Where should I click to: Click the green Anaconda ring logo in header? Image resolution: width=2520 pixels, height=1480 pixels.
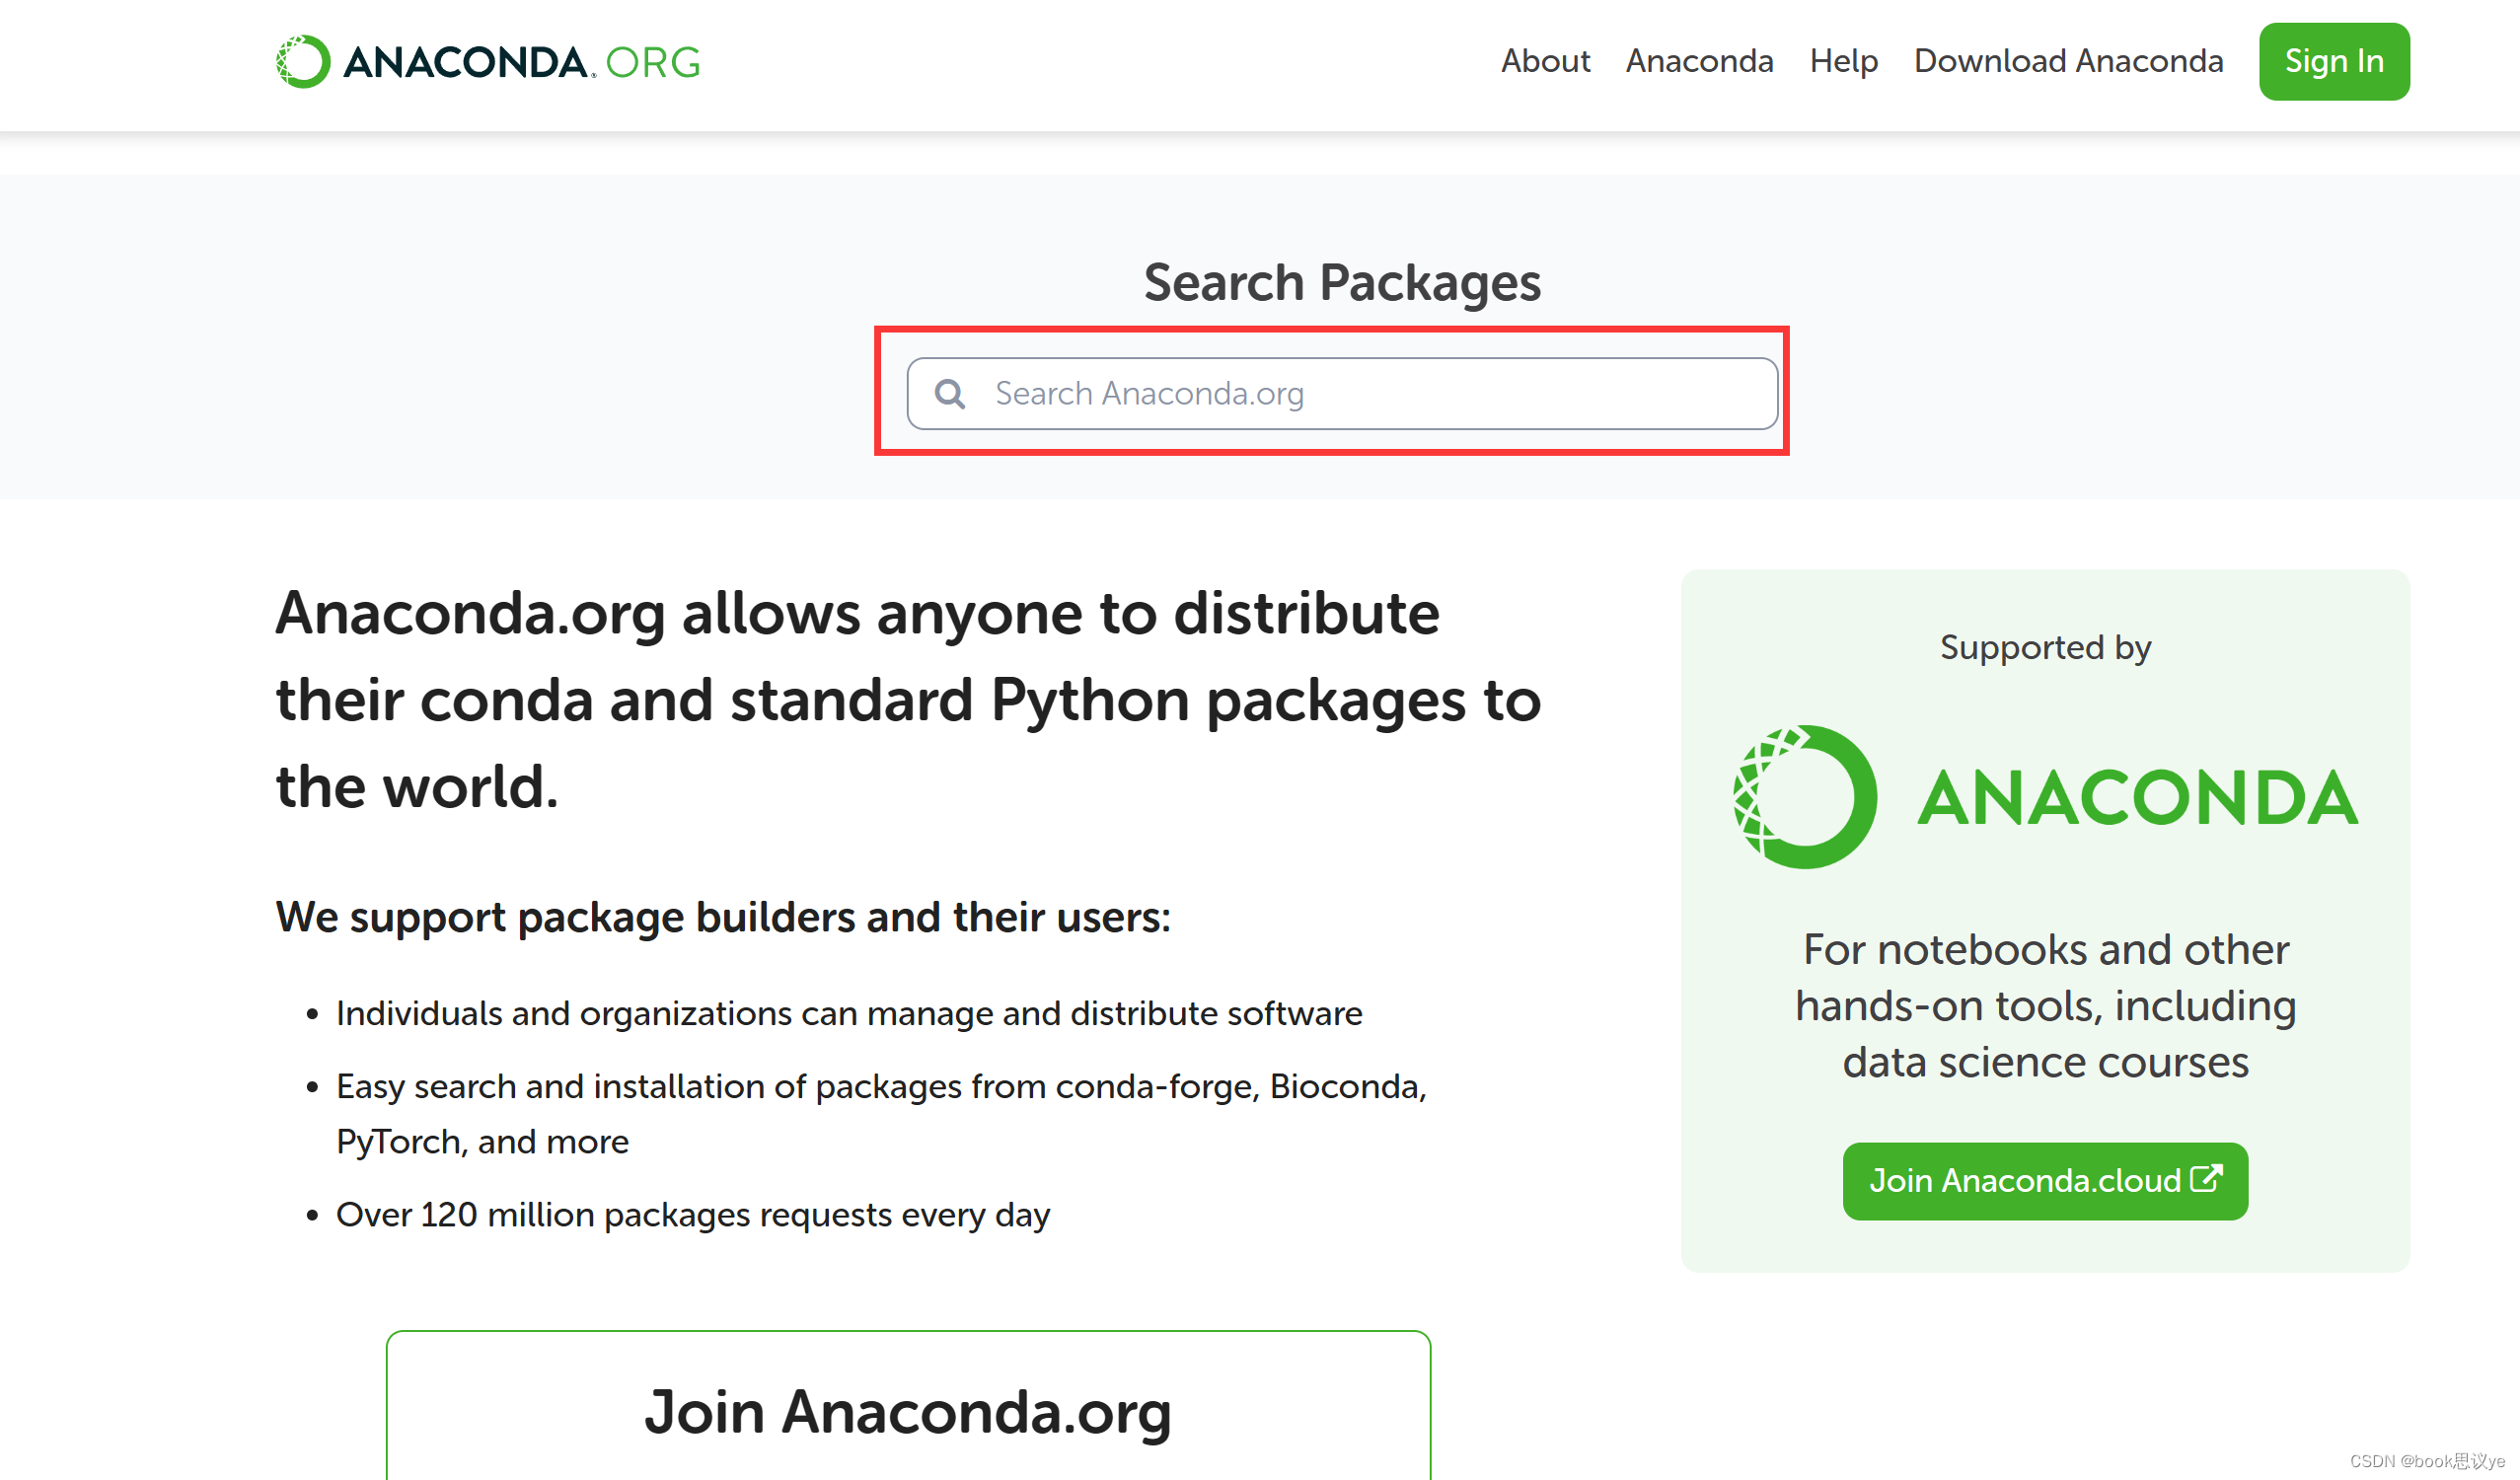[303, 62]
